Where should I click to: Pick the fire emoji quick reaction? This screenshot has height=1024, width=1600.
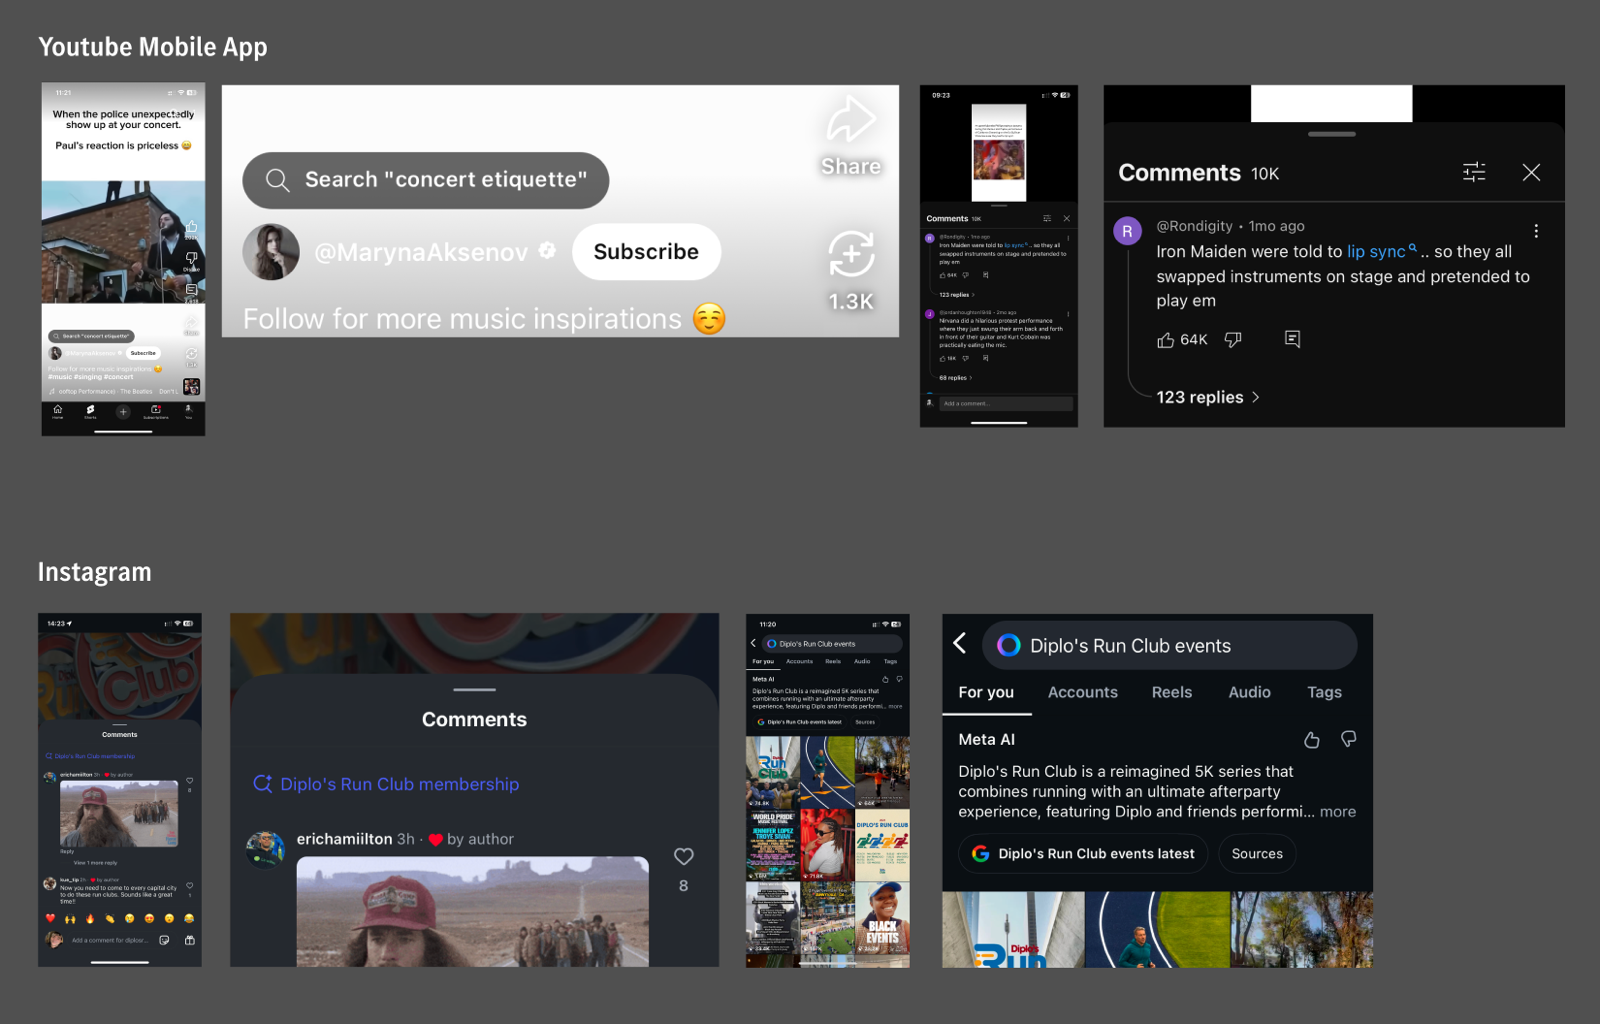(90, 918)
